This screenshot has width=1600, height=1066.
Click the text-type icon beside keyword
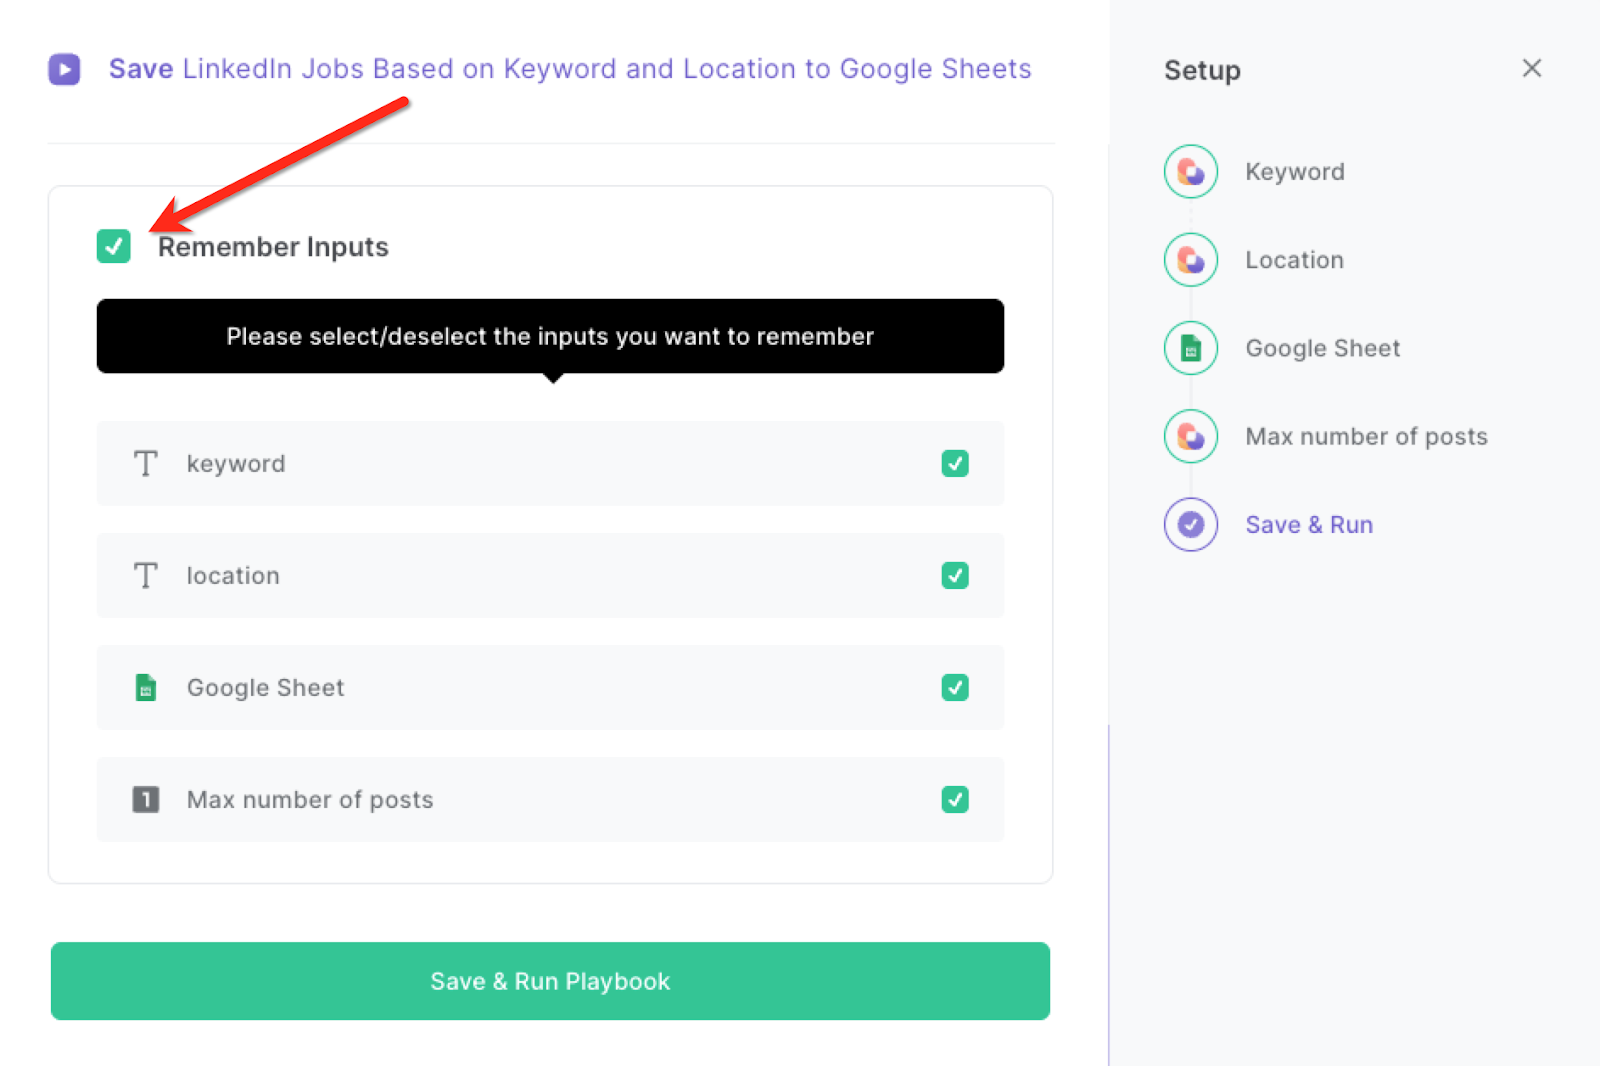pyautogui.click(x=146, y=463)
